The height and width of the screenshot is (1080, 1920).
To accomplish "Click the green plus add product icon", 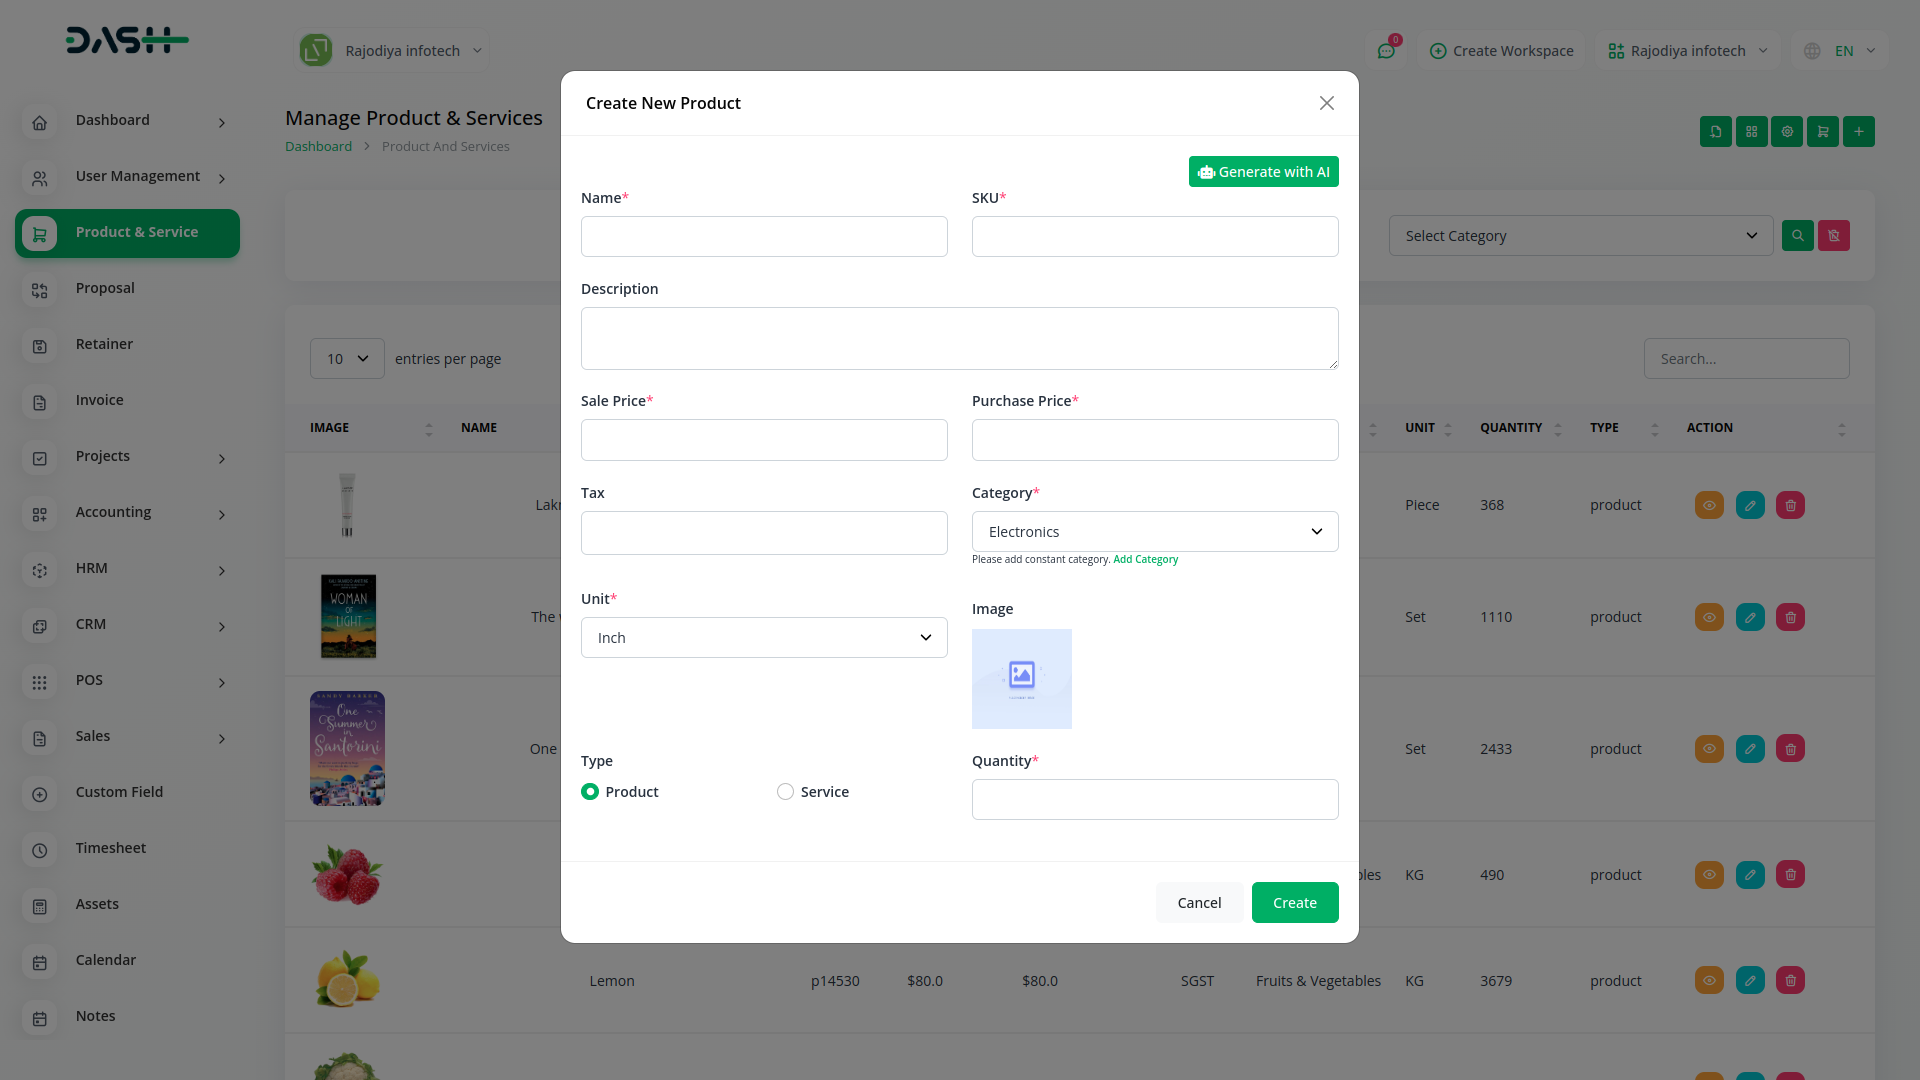I will (x=1858, y=131).
